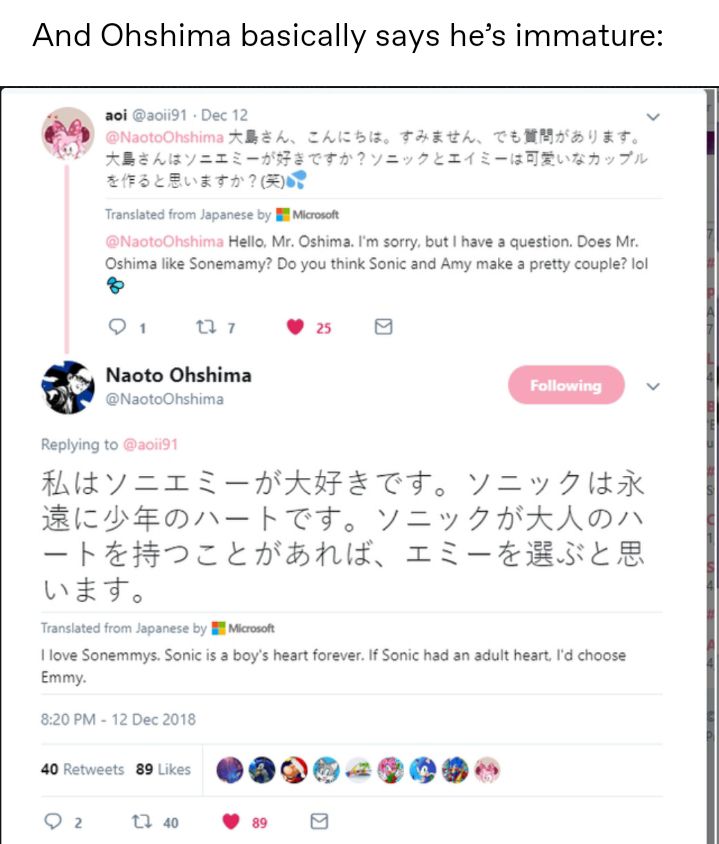Open direct message envelope on aoi's tweet
The height and width of the screenshot is (844, 719).
pos(383,326)
